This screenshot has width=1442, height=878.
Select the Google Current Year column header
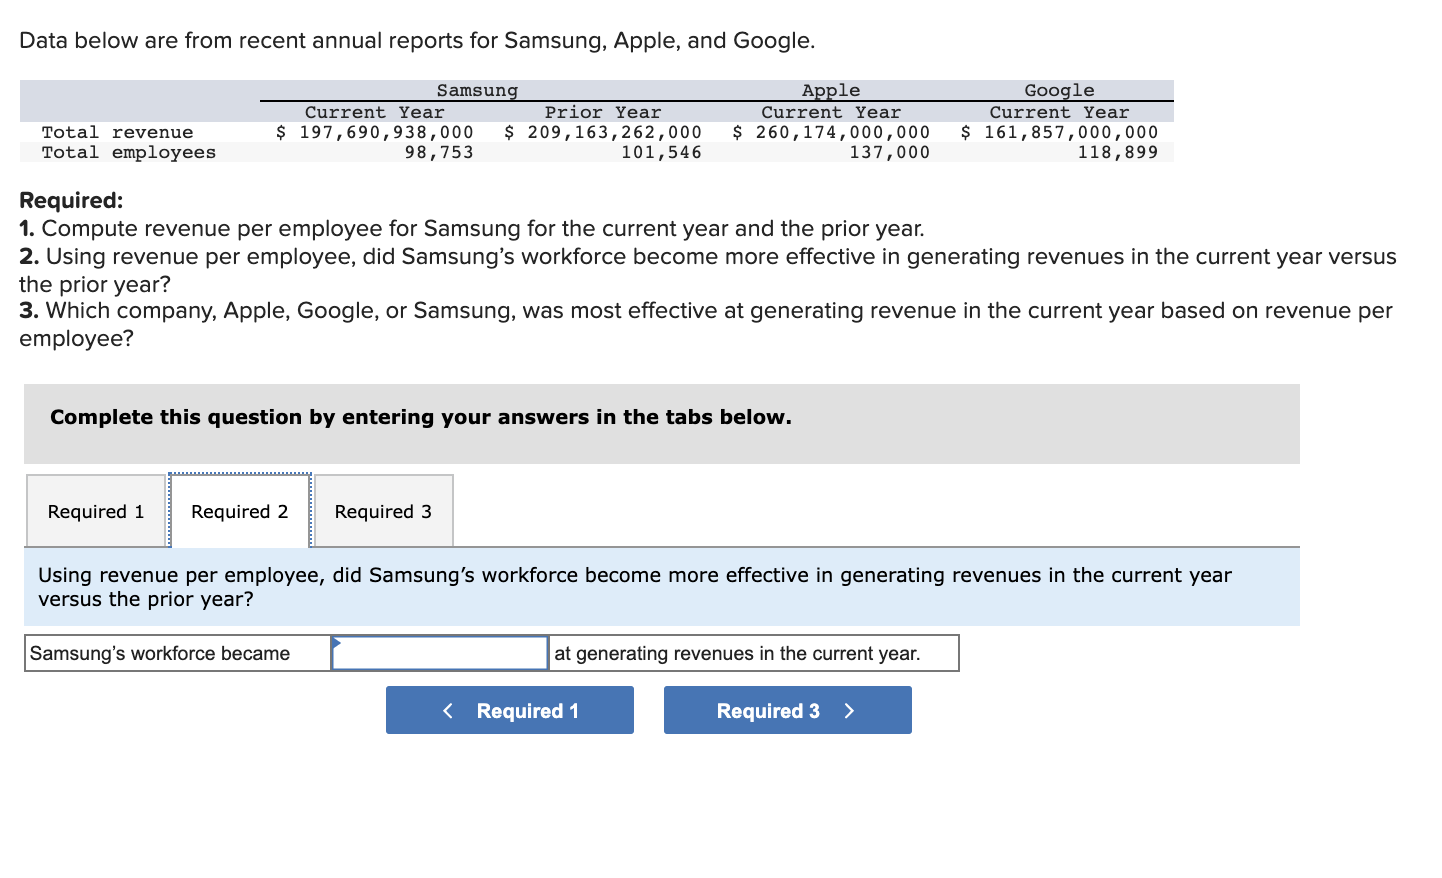[x=1059, y=111]
